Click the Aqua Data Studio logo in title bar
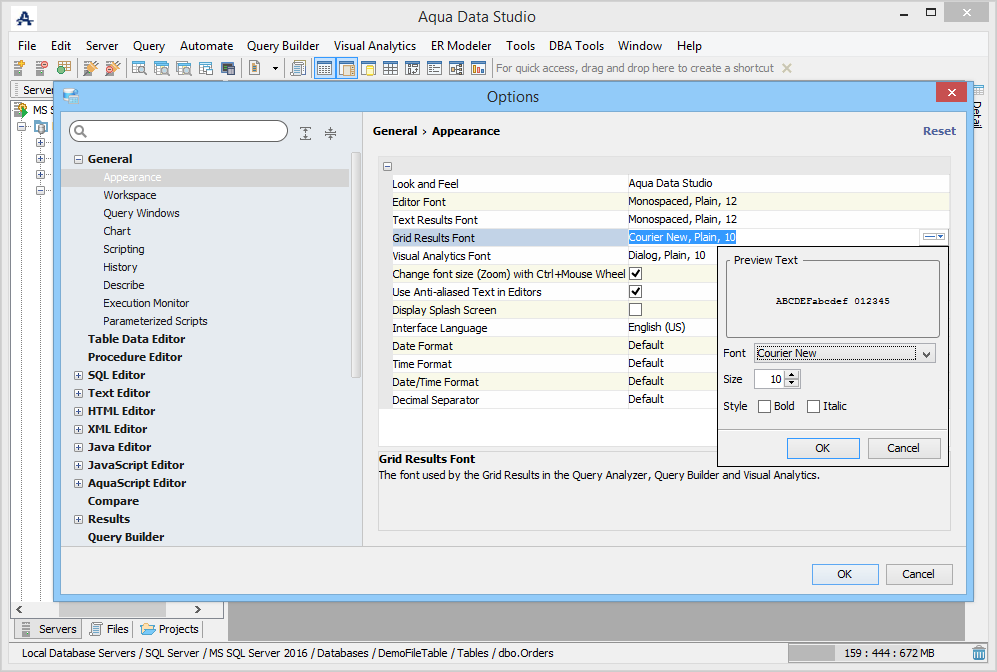Screen dimensions: 997x672 25,17
